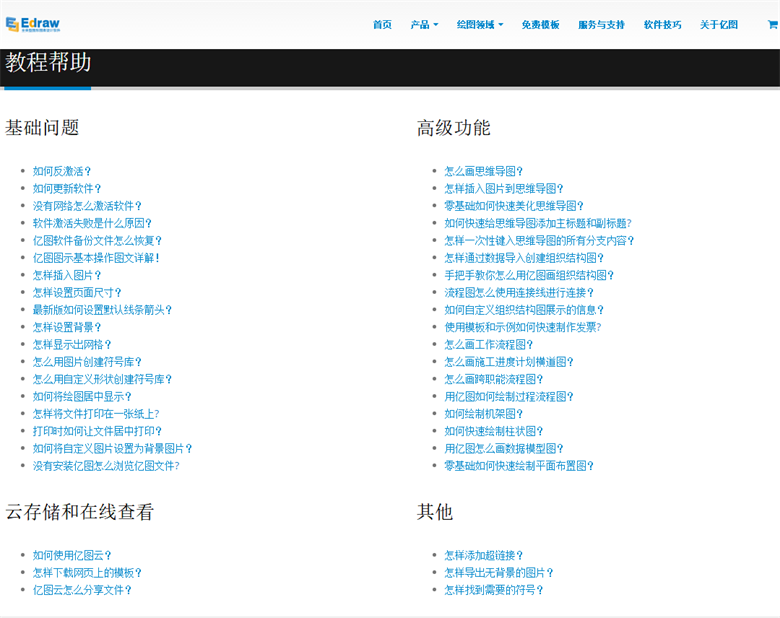Viewport: 780px width, 618px height.
Task: Open the link 最新版如何设置默认线条箭头？
Action: (102, 310)
